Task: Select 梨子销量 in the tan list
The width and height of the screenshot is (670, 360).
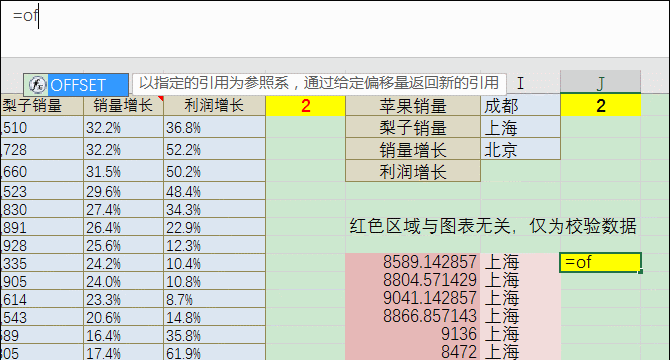Action: tap(413, 127)
